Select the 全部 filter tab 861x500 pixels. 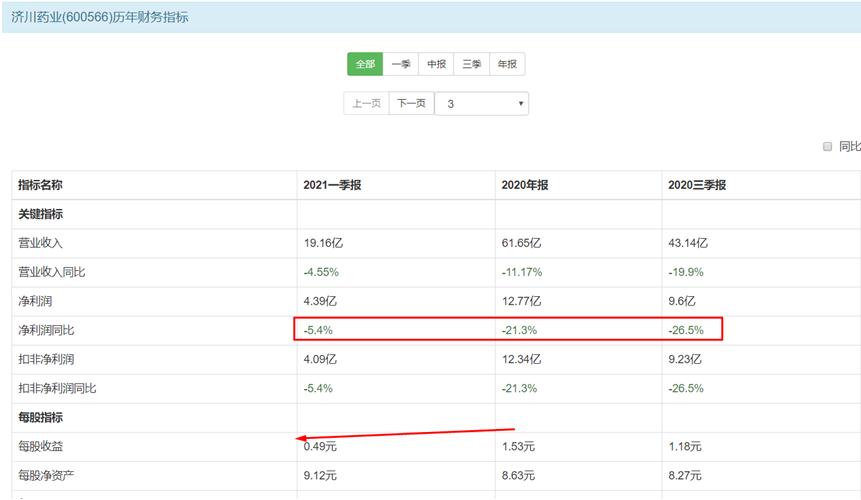[x=365, y=64]
